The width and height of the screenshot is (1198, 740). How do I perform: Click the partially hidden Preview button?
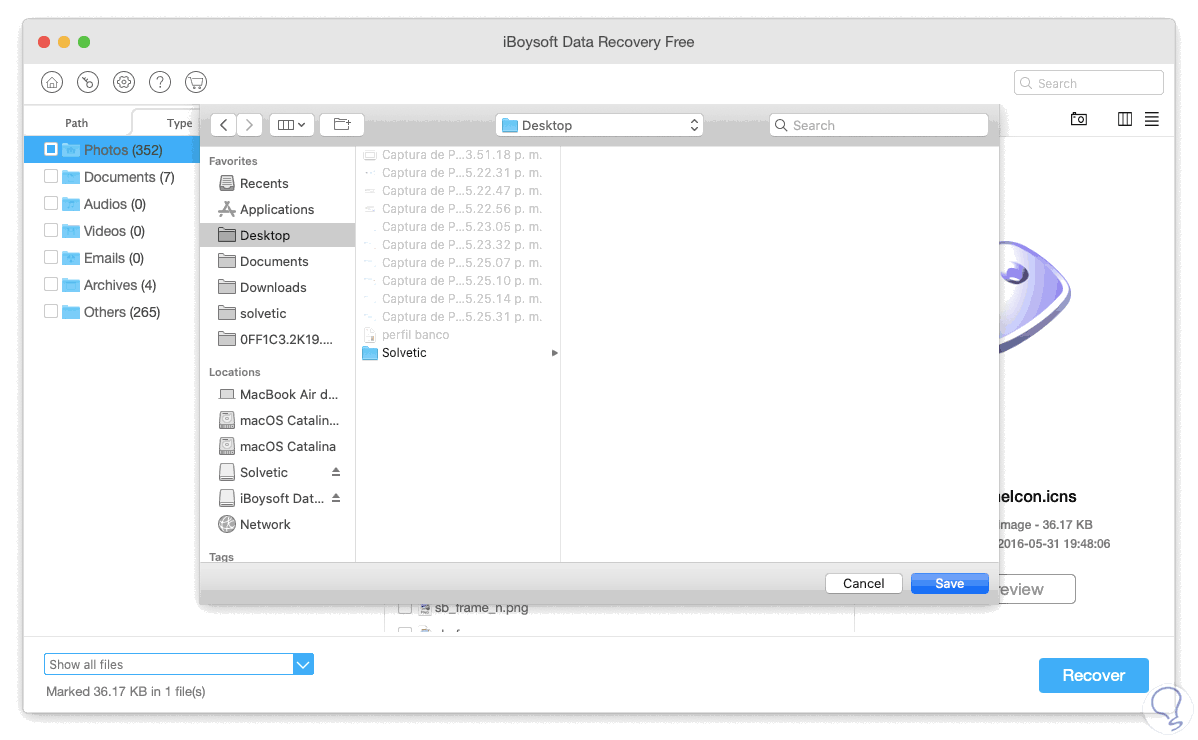[x=1037, y=589]
